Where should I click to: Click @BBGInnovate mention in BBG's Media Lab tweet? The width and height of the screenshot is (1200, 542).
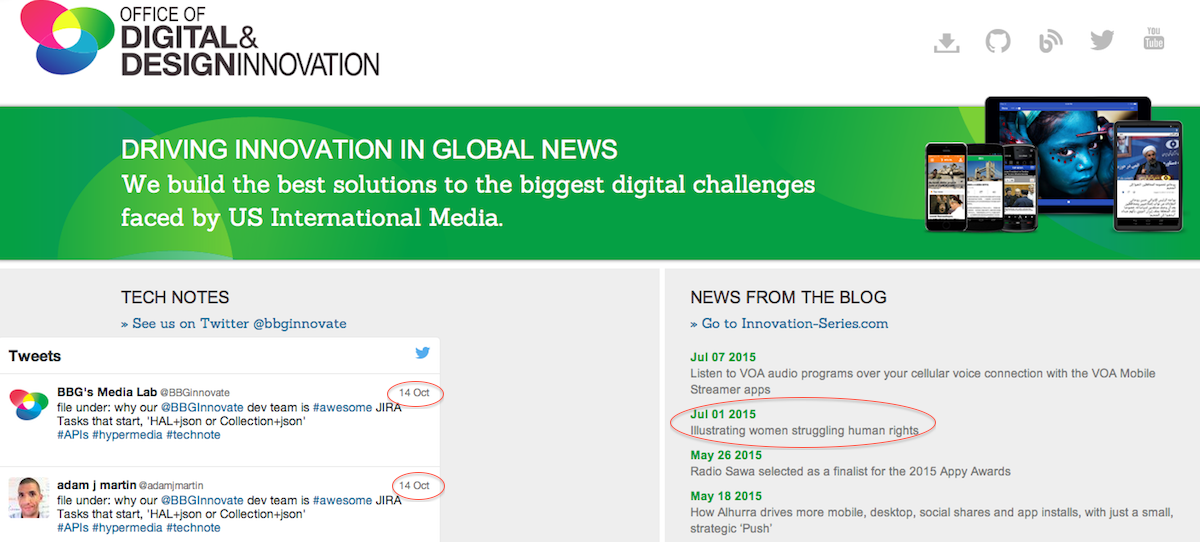tap(202, 407)
